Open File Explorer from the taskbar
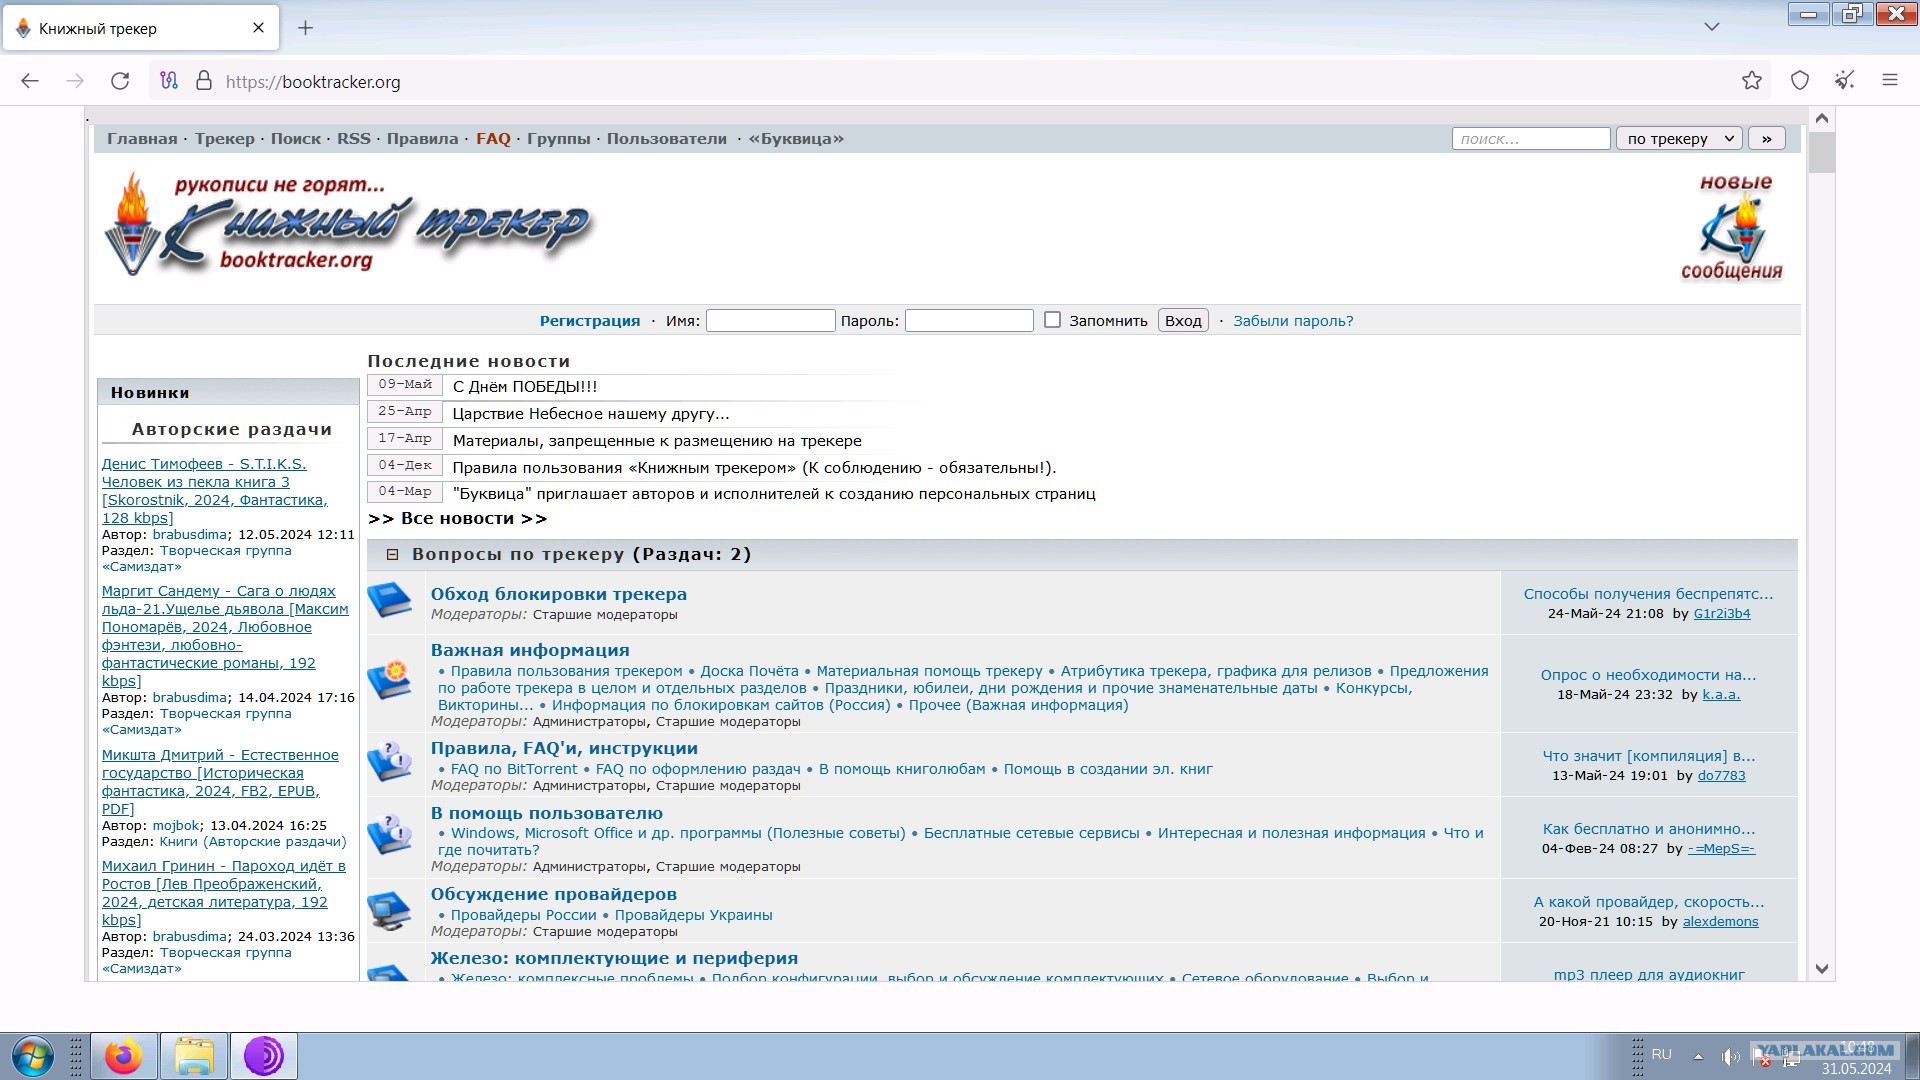This screenshot has width=1920, height=1080. coord(194,1056)
